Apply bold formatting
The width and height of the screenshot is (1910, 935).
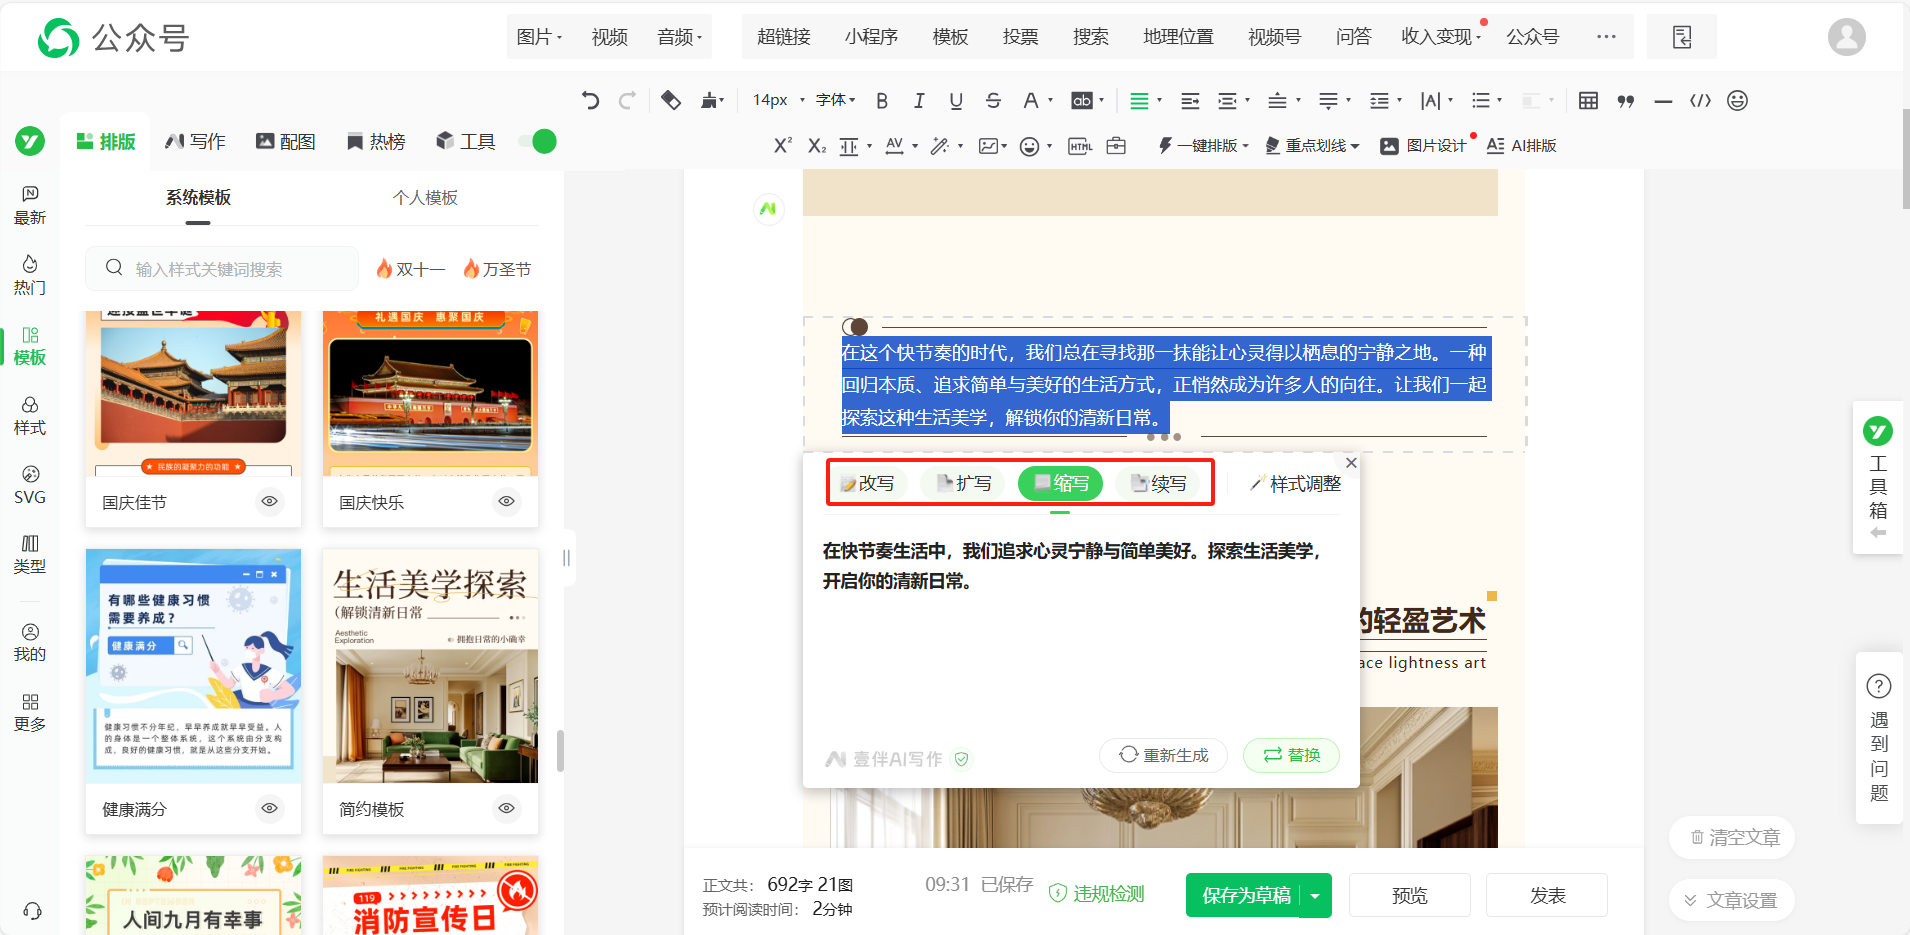point(882,100)
